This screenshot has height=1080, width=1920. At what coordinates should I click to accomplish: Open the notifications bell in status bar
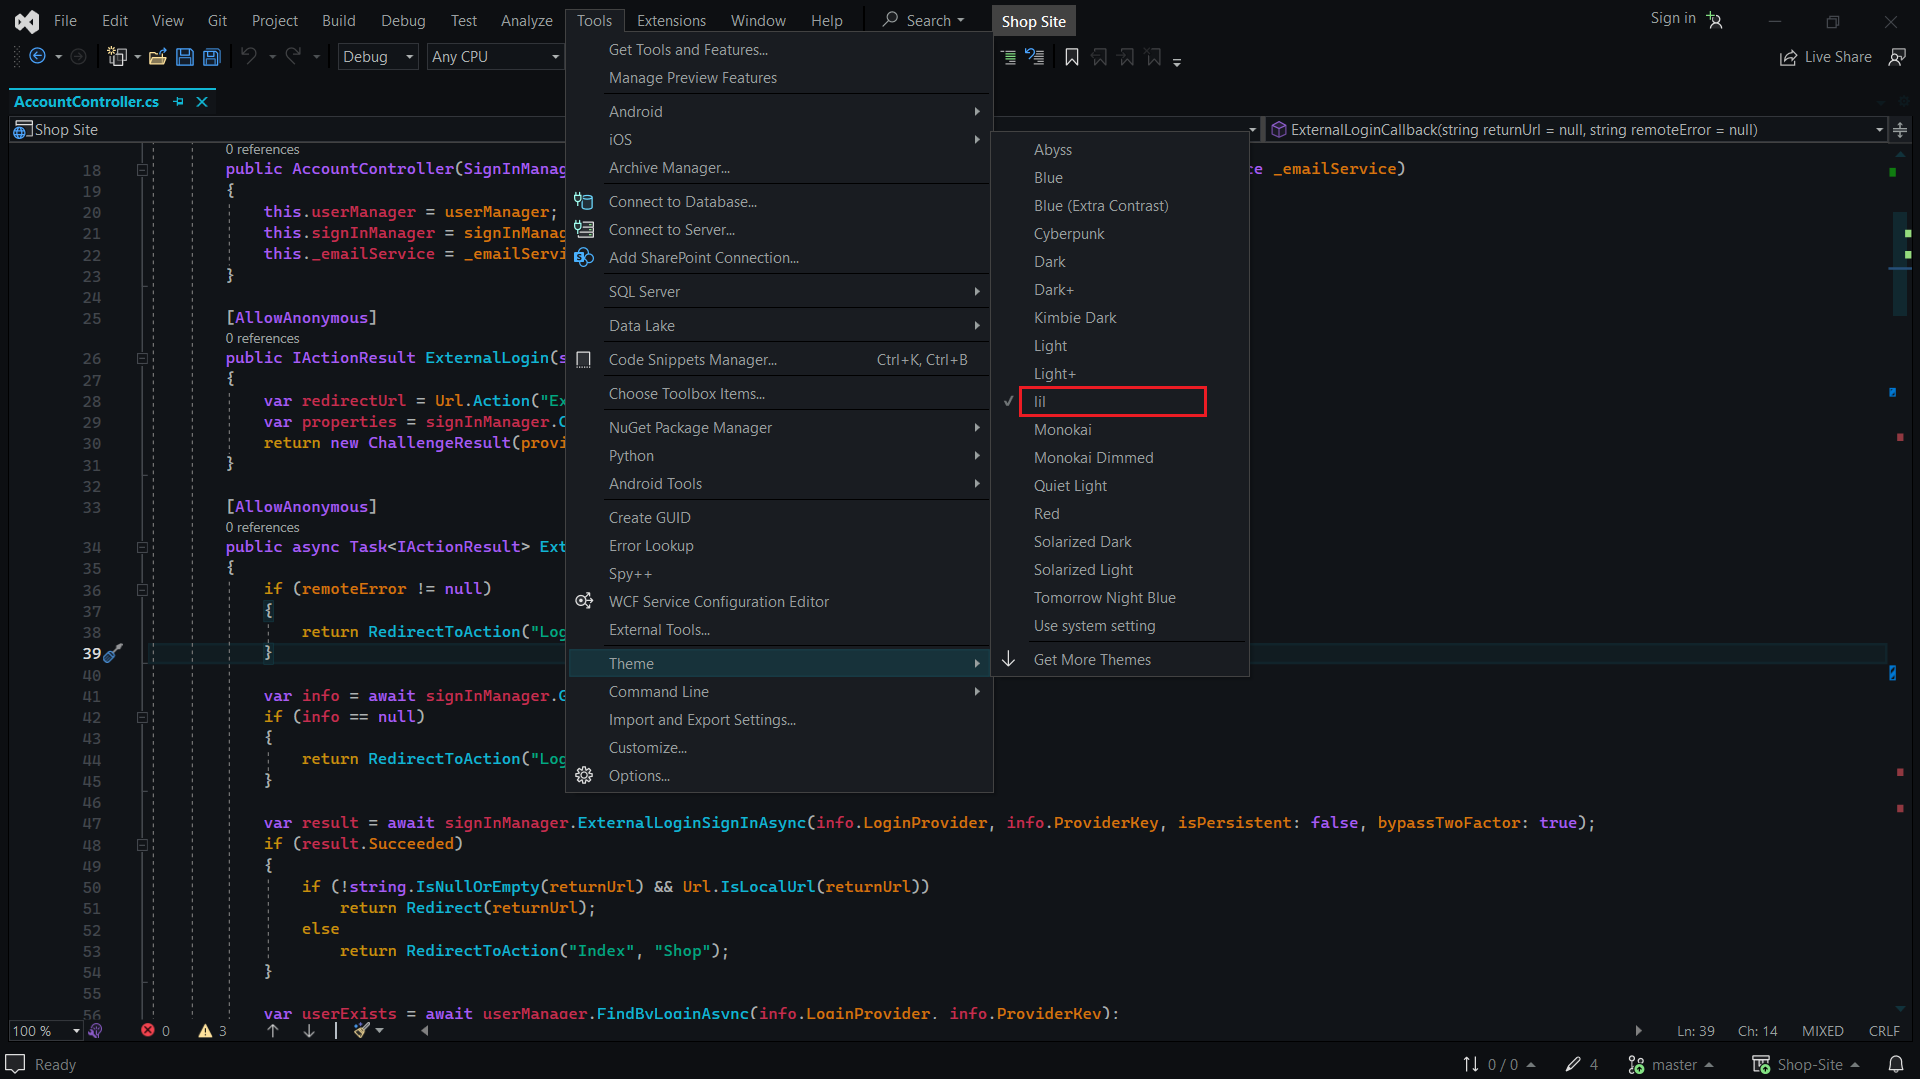click(1895, 1064)
